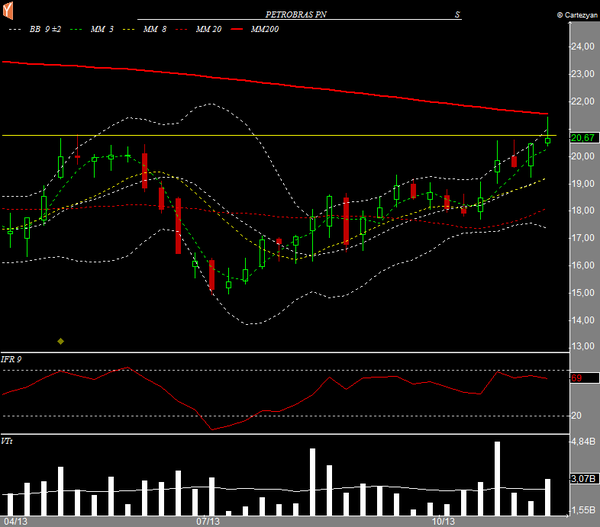Click the 07/13 date axis marker

coord(208,521)
